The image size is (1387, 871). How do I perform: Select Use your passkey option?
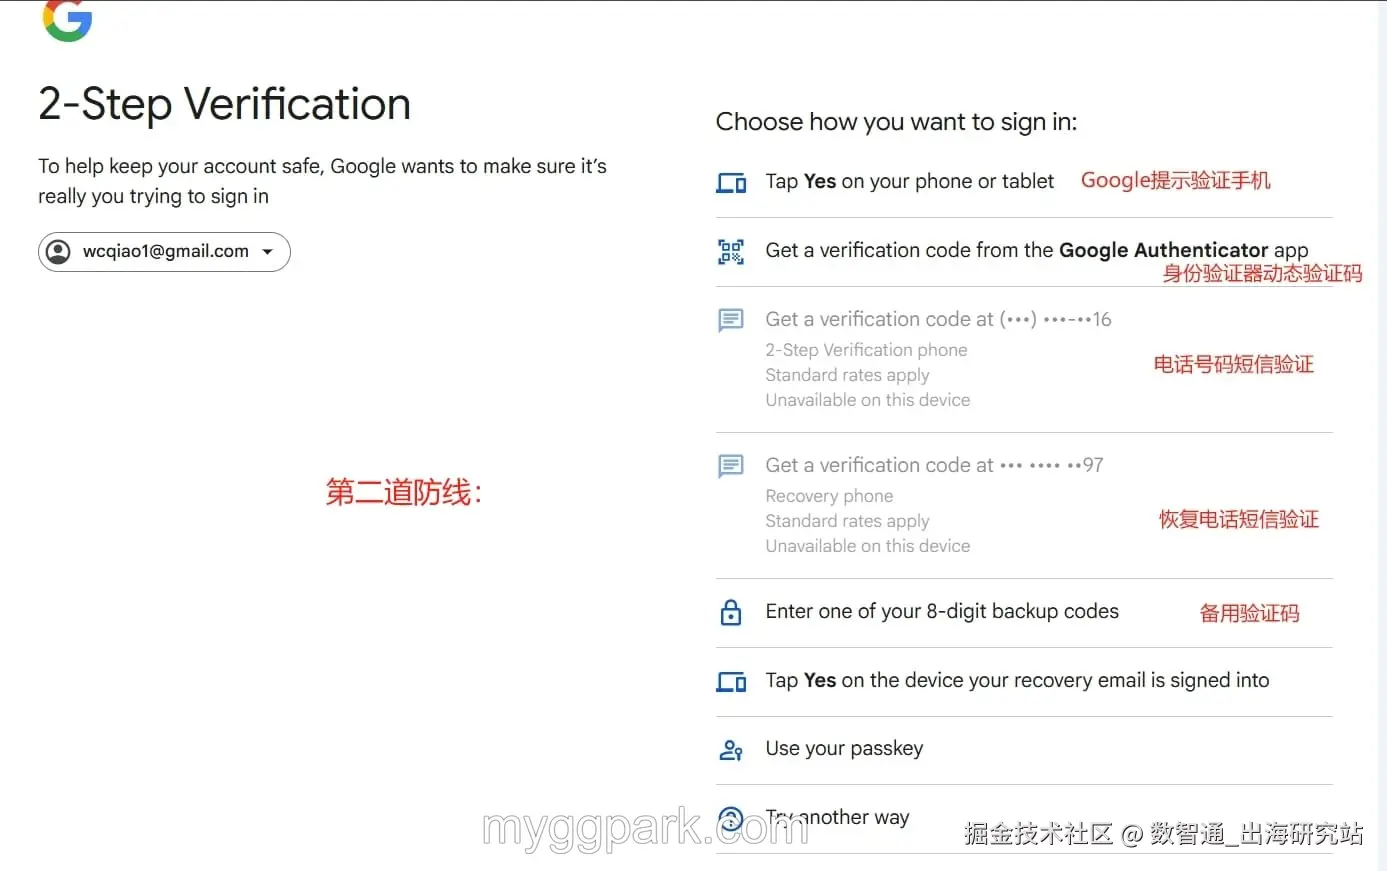coord(1024,749)
